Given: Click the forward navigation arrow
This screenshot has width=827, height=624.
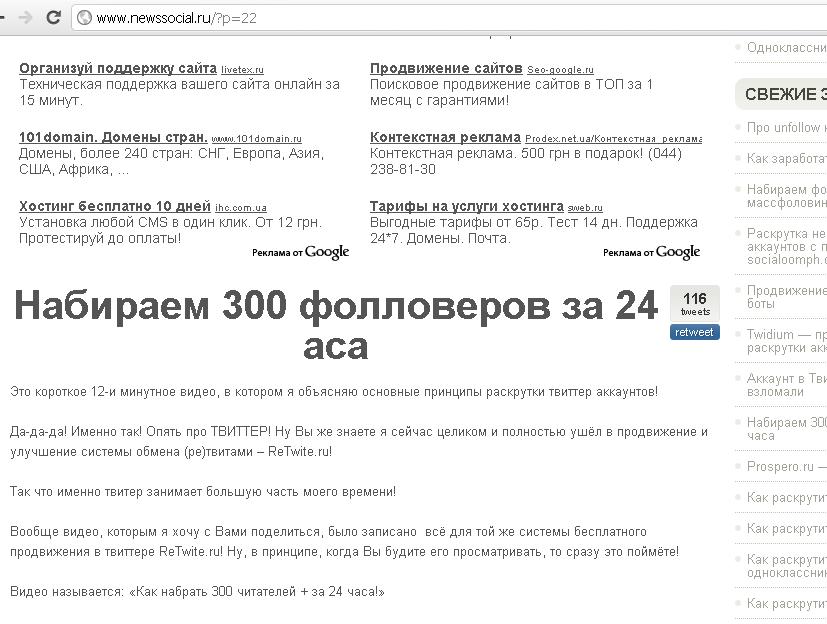Looking at the screenshot, I should pyautogui.click(x=25, y=18).
